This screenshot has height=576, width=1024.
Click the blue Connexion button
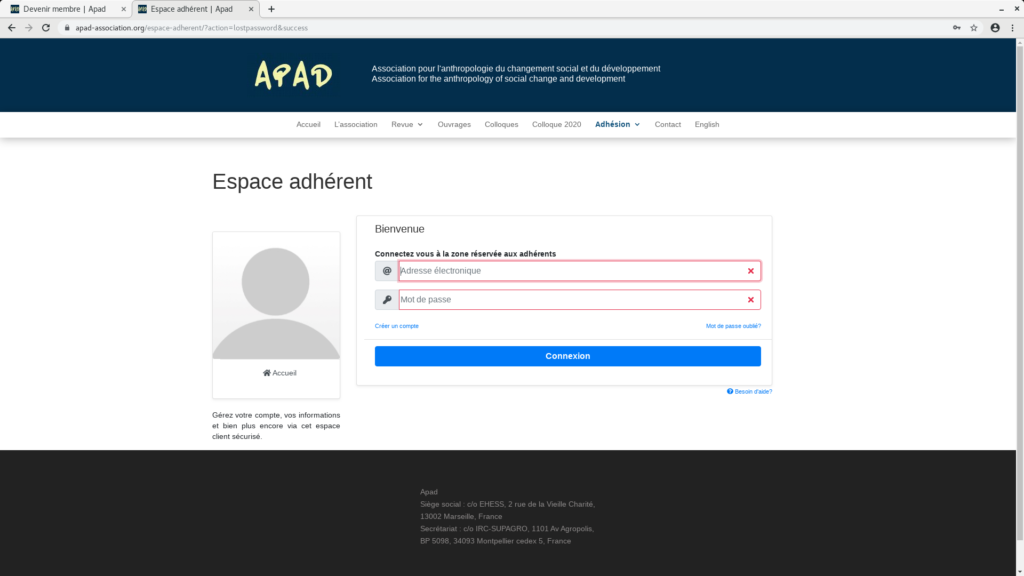tap(568, 356)
